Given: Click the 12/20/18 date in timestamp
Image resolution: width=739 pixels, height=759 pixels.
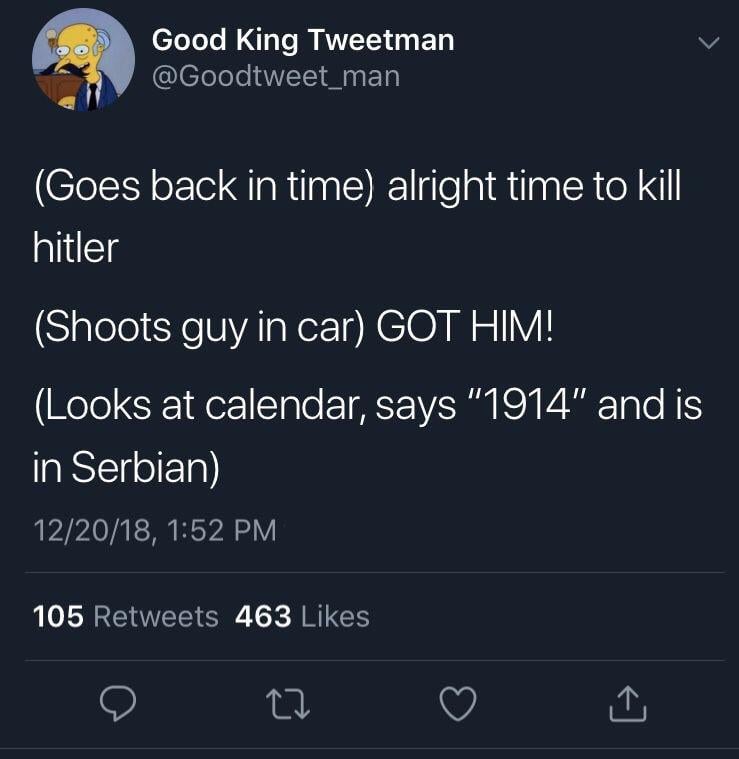Looking at the screenshot, I should 90,529.
